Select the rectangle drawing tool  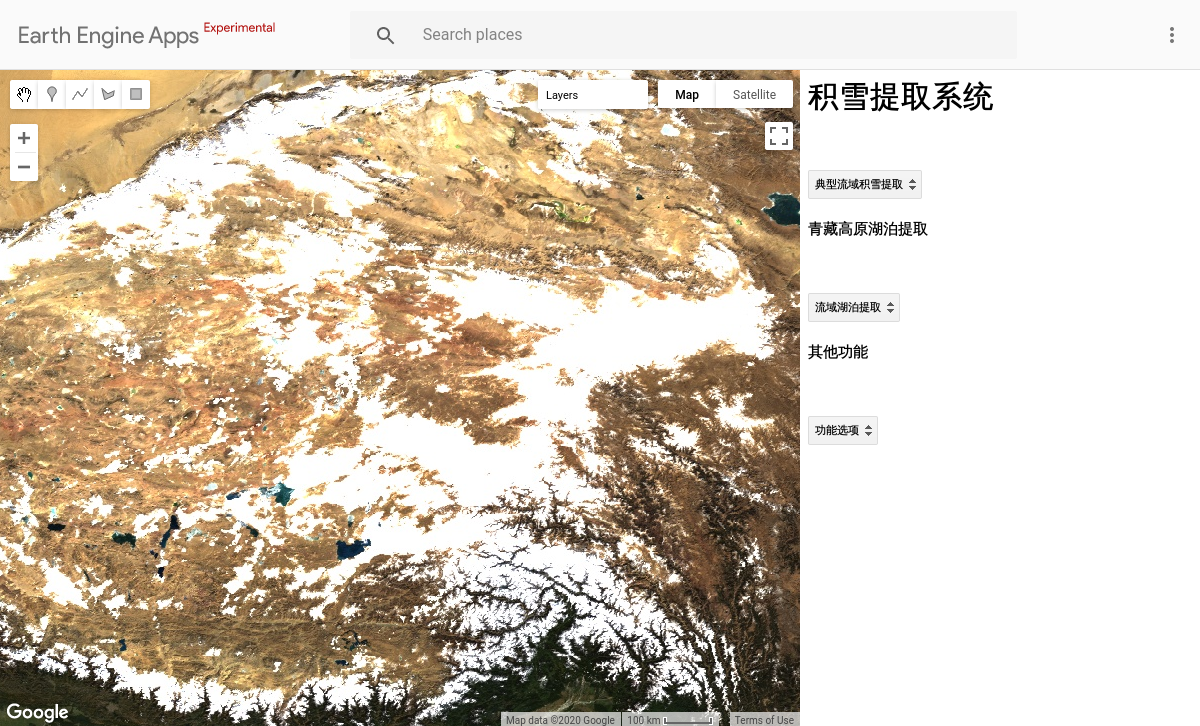[x=135, y=94]
